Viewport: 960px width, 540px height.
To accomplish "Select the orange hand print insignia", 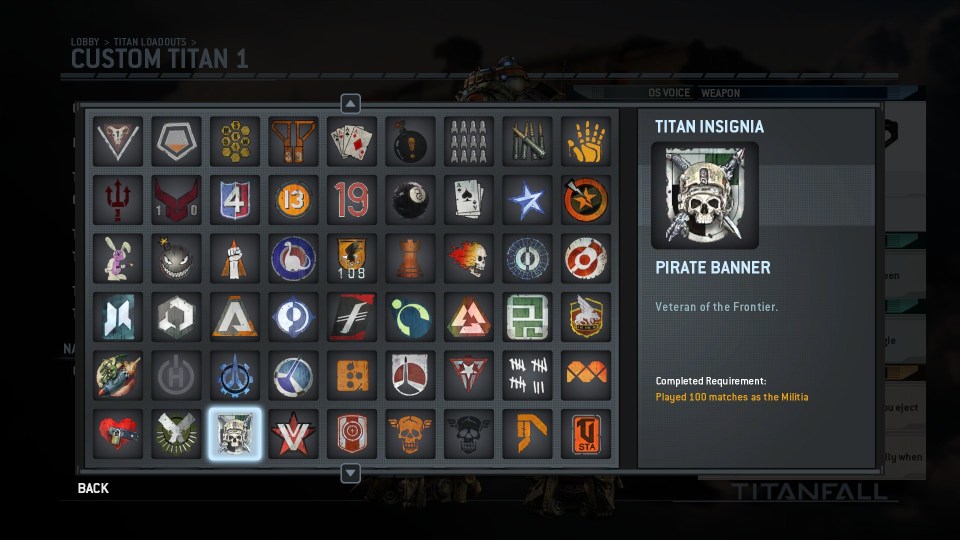I will [x=586, y=141].
